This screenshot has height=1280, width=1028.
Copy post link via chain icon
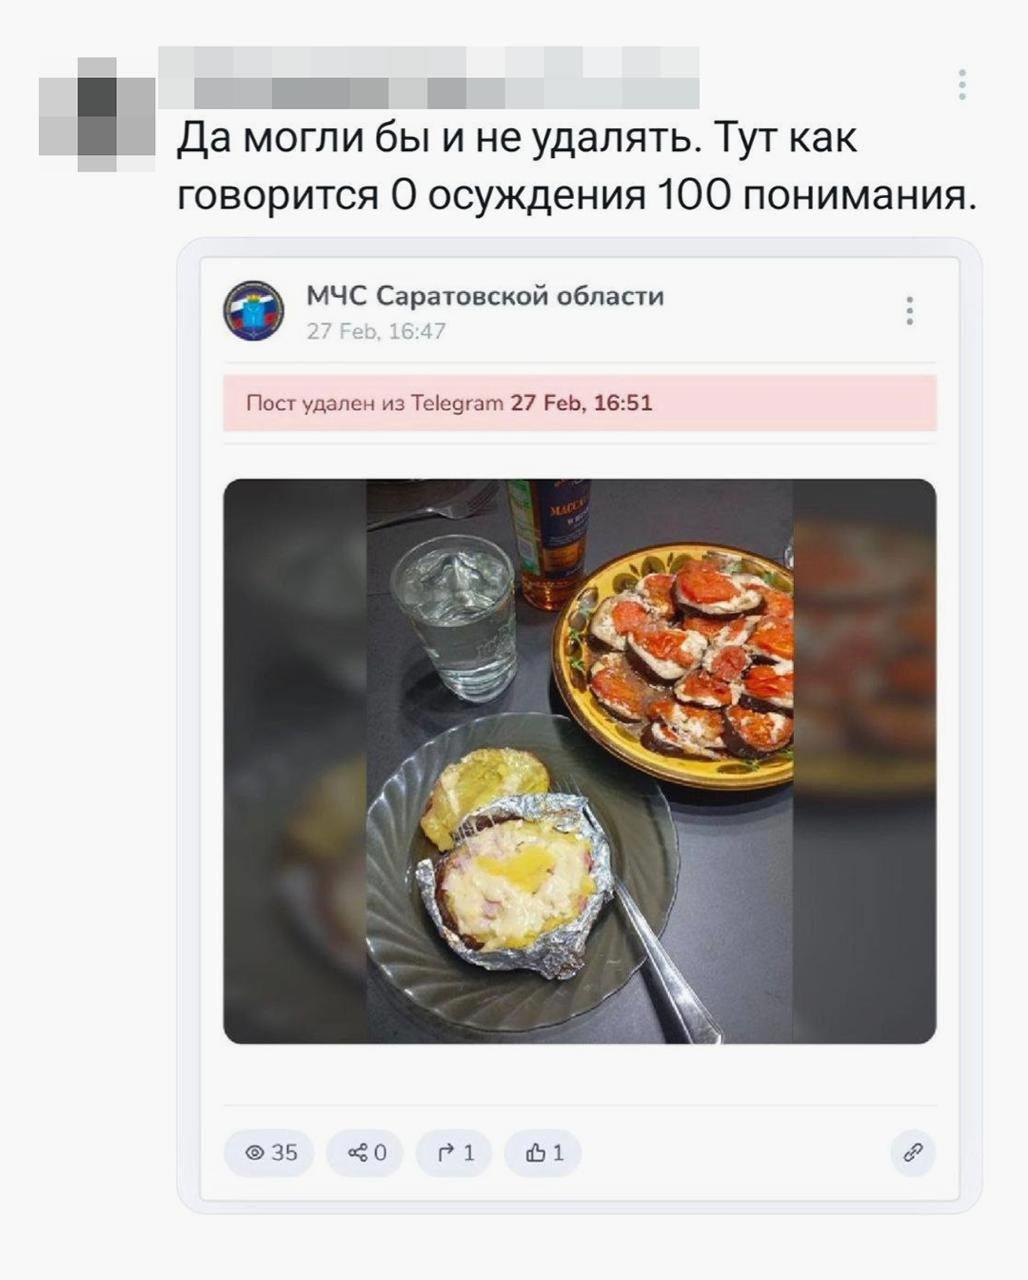(912, 1153)
